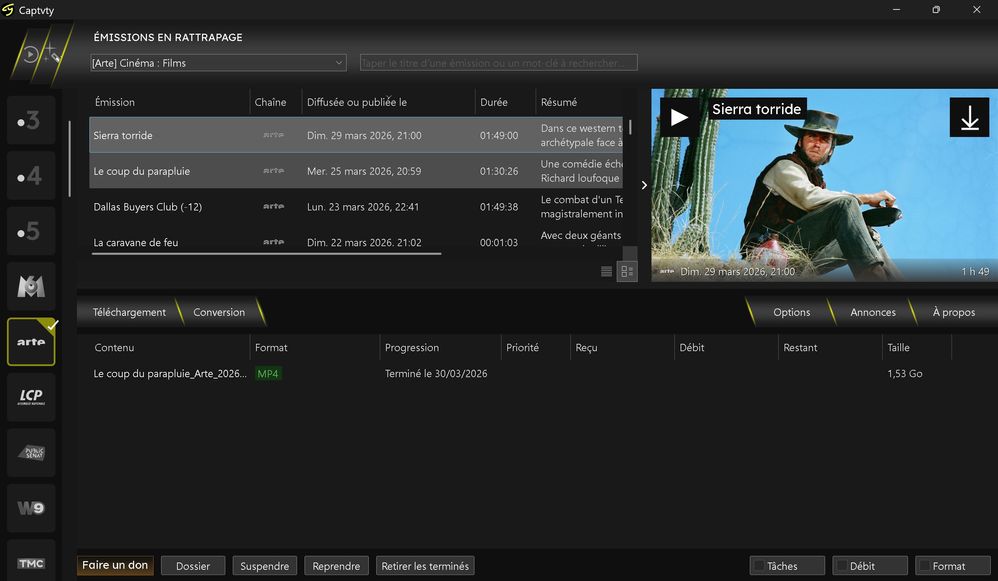Click the programme list horizontal scrollbar
998x581 pixels.
pyautogui.click(x=267, y=253)
